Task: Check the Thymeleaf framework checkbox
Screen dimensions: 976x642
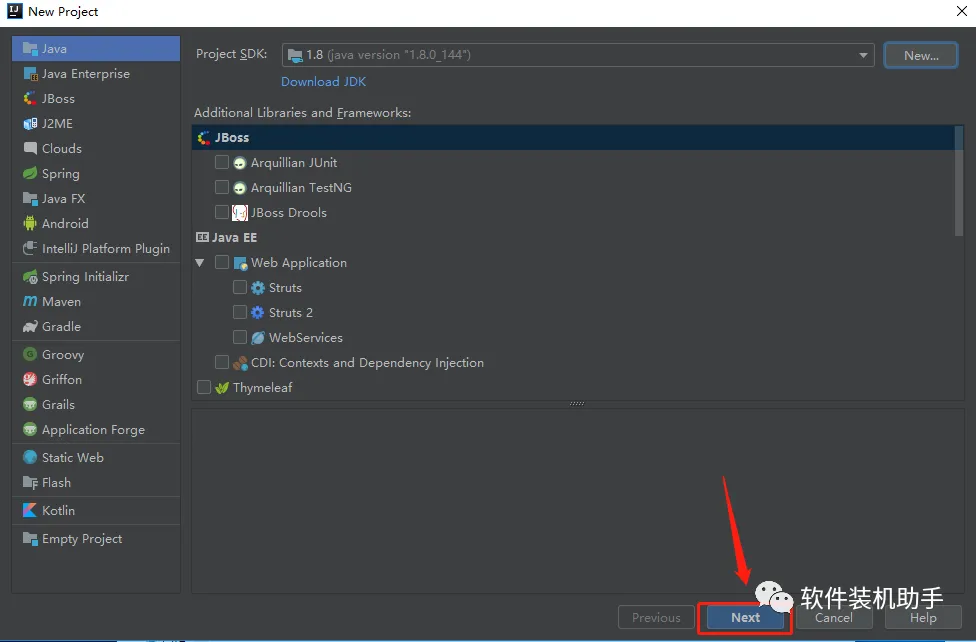Action: click(x=204, y=387)
